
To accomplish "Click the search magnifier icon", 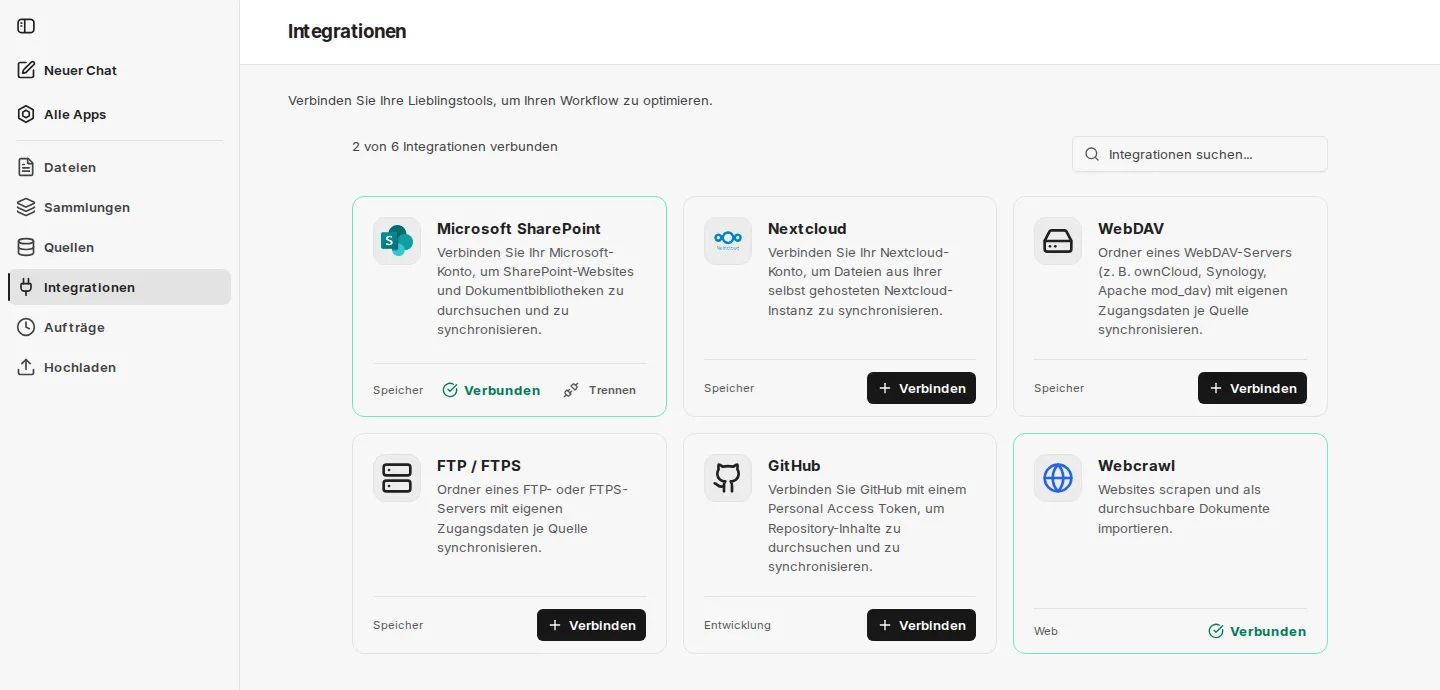I will point(1092,154).
